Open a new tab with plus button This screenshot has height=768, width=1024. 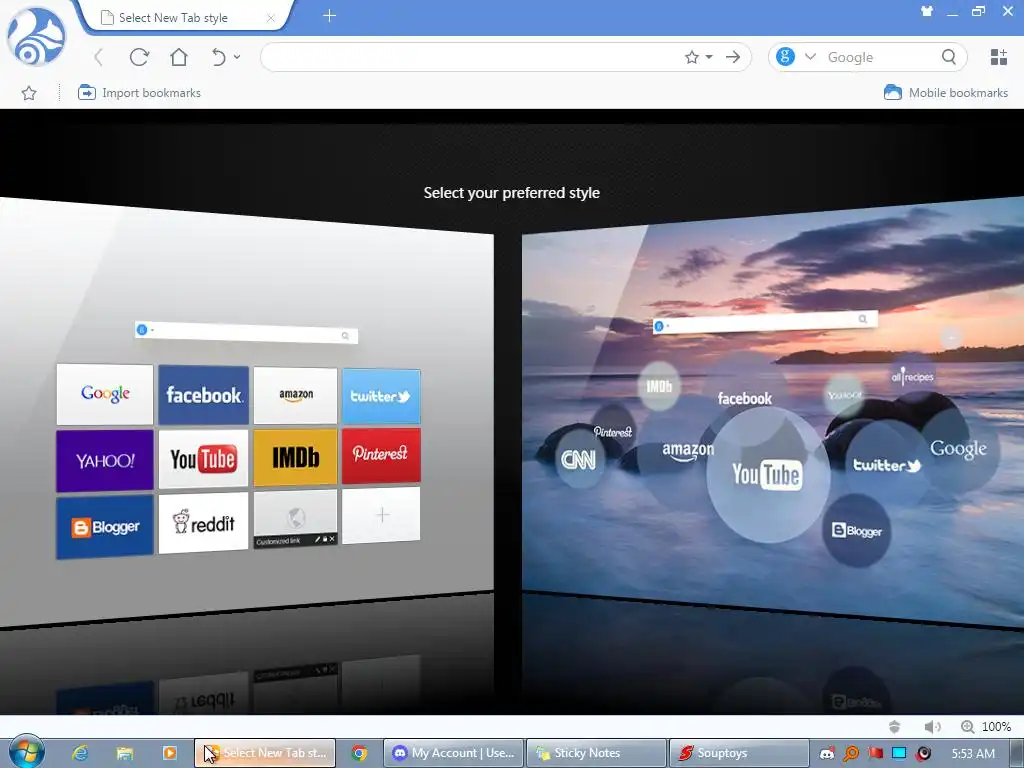[329, 16]
